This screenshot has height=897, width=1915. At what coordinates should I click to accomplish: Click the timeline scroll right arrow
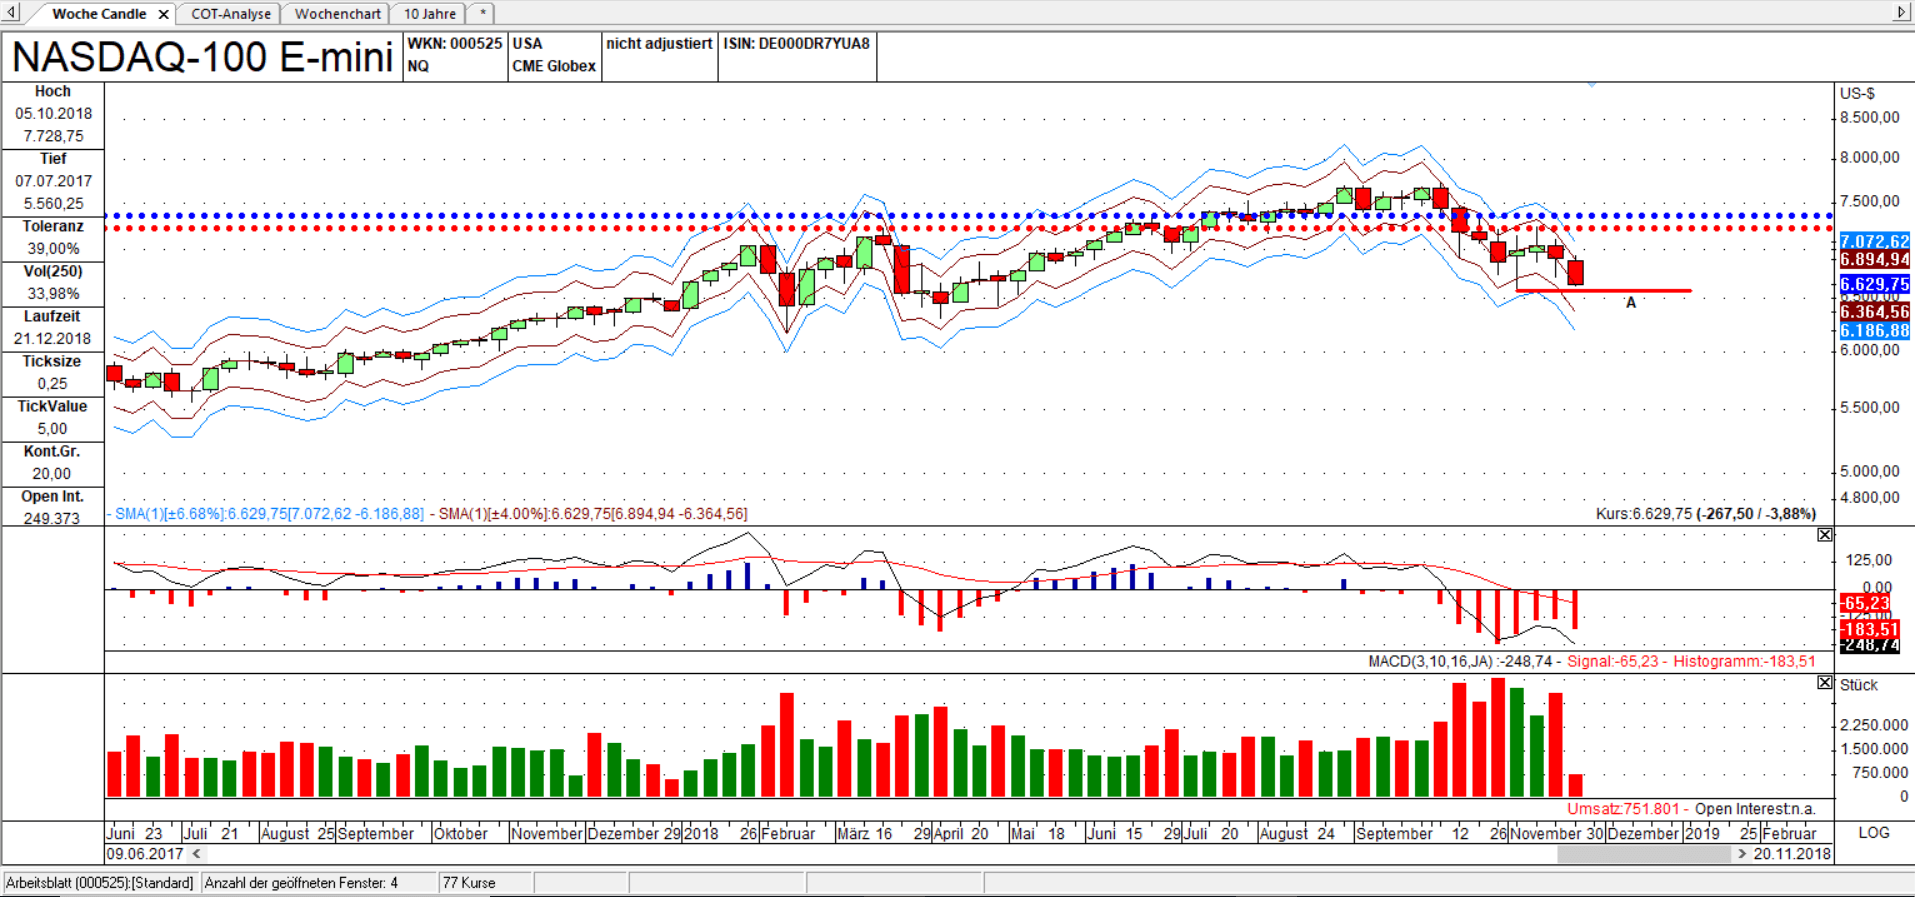click(1742, 854)
